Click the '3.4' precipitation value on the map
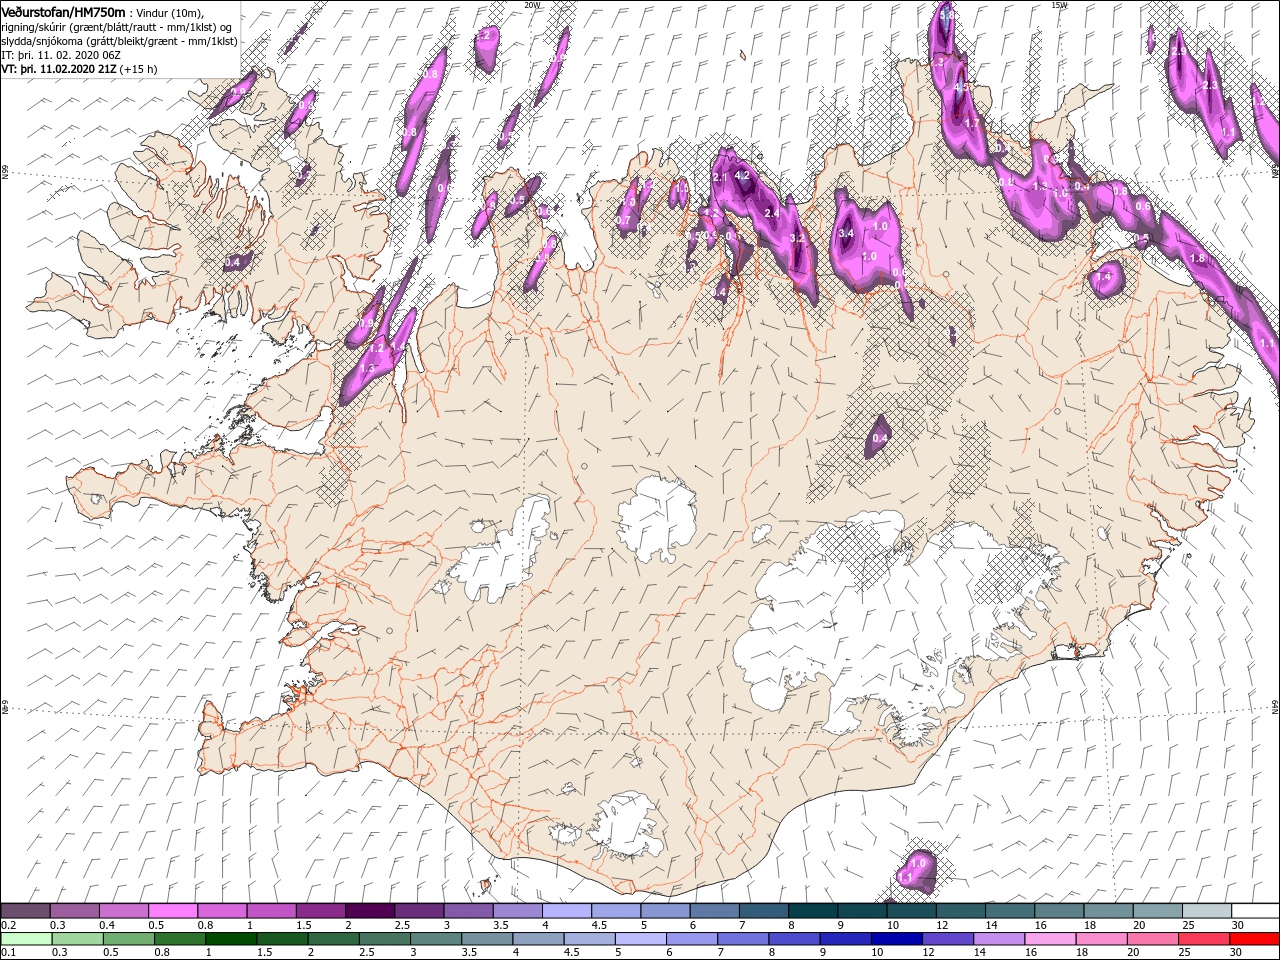This screenshot has height=960, width=1280. [x=845, y=233]
